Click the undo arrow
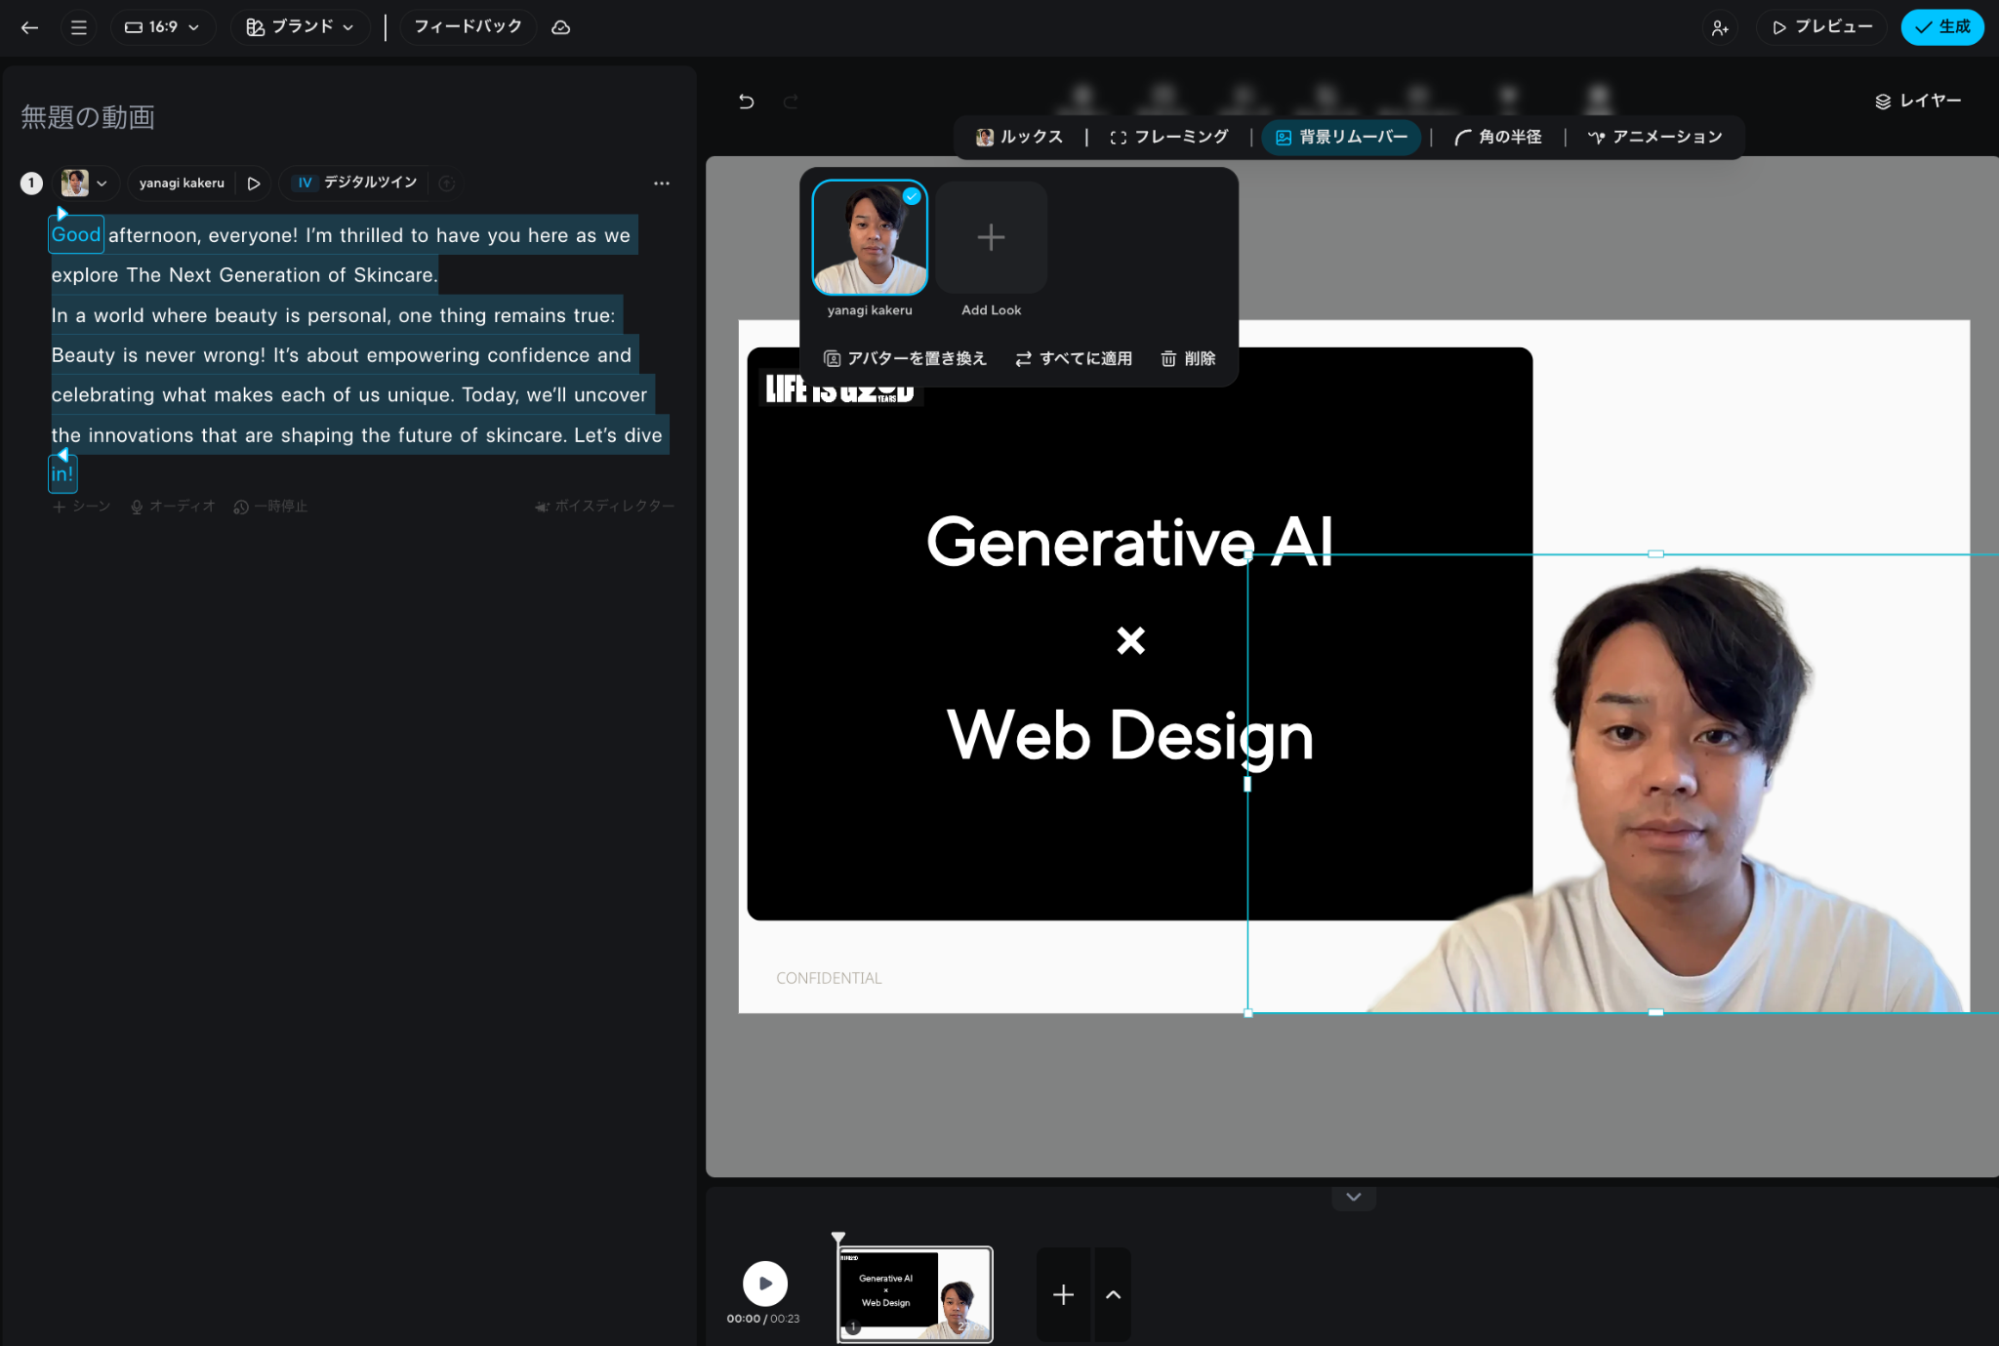 point(746,101)
